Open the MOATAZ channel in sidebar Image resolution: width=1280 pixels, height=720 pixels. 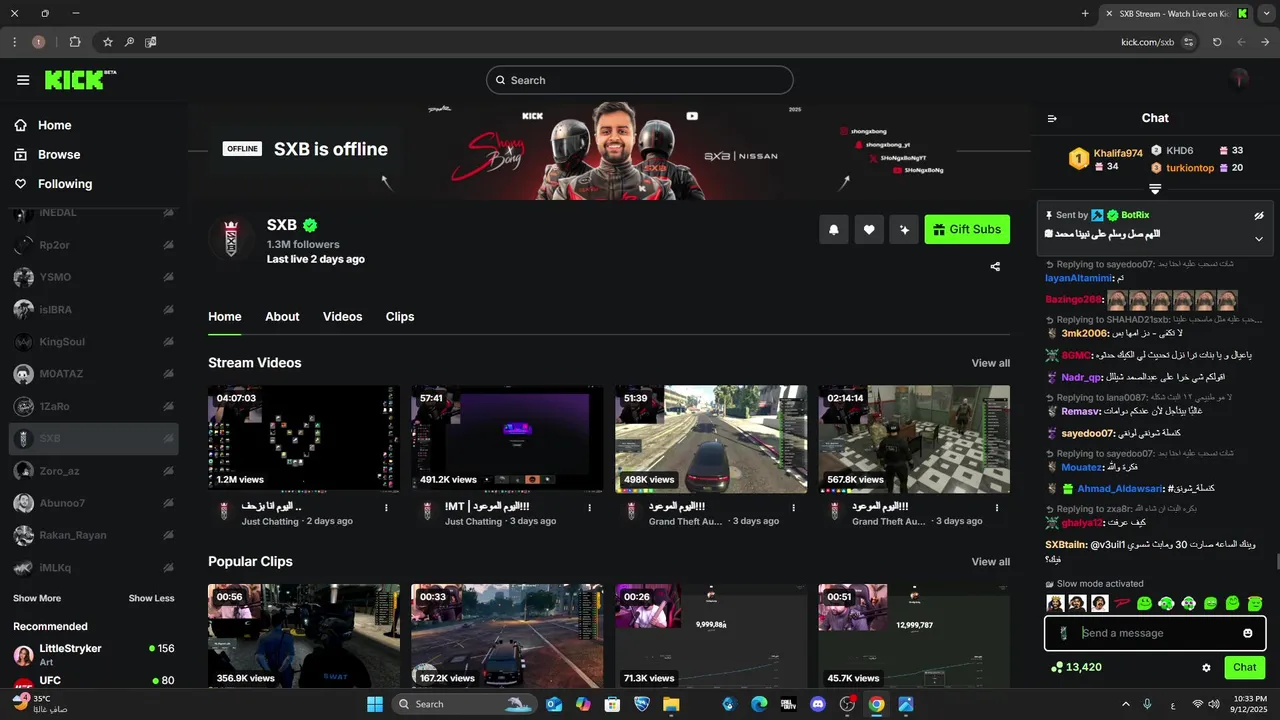click(x=94, y=374)
